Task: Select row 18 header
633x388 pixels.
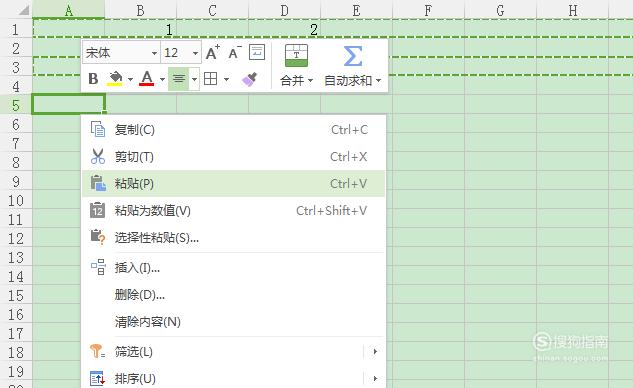Action: click(x=16, y=352)
